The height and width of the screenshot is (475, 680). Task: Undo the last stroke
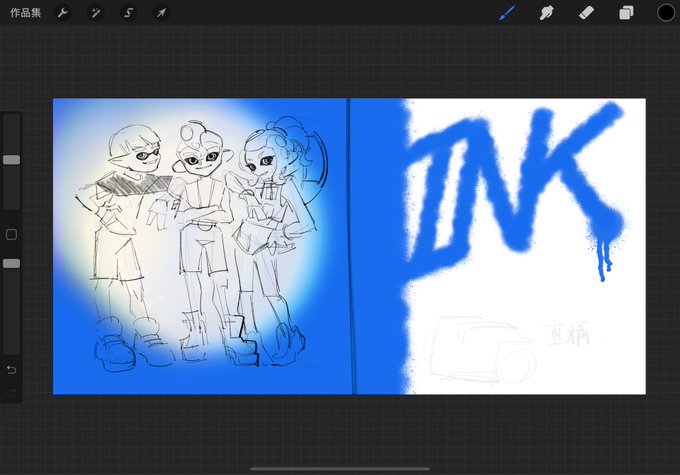(x=12, y=370)
